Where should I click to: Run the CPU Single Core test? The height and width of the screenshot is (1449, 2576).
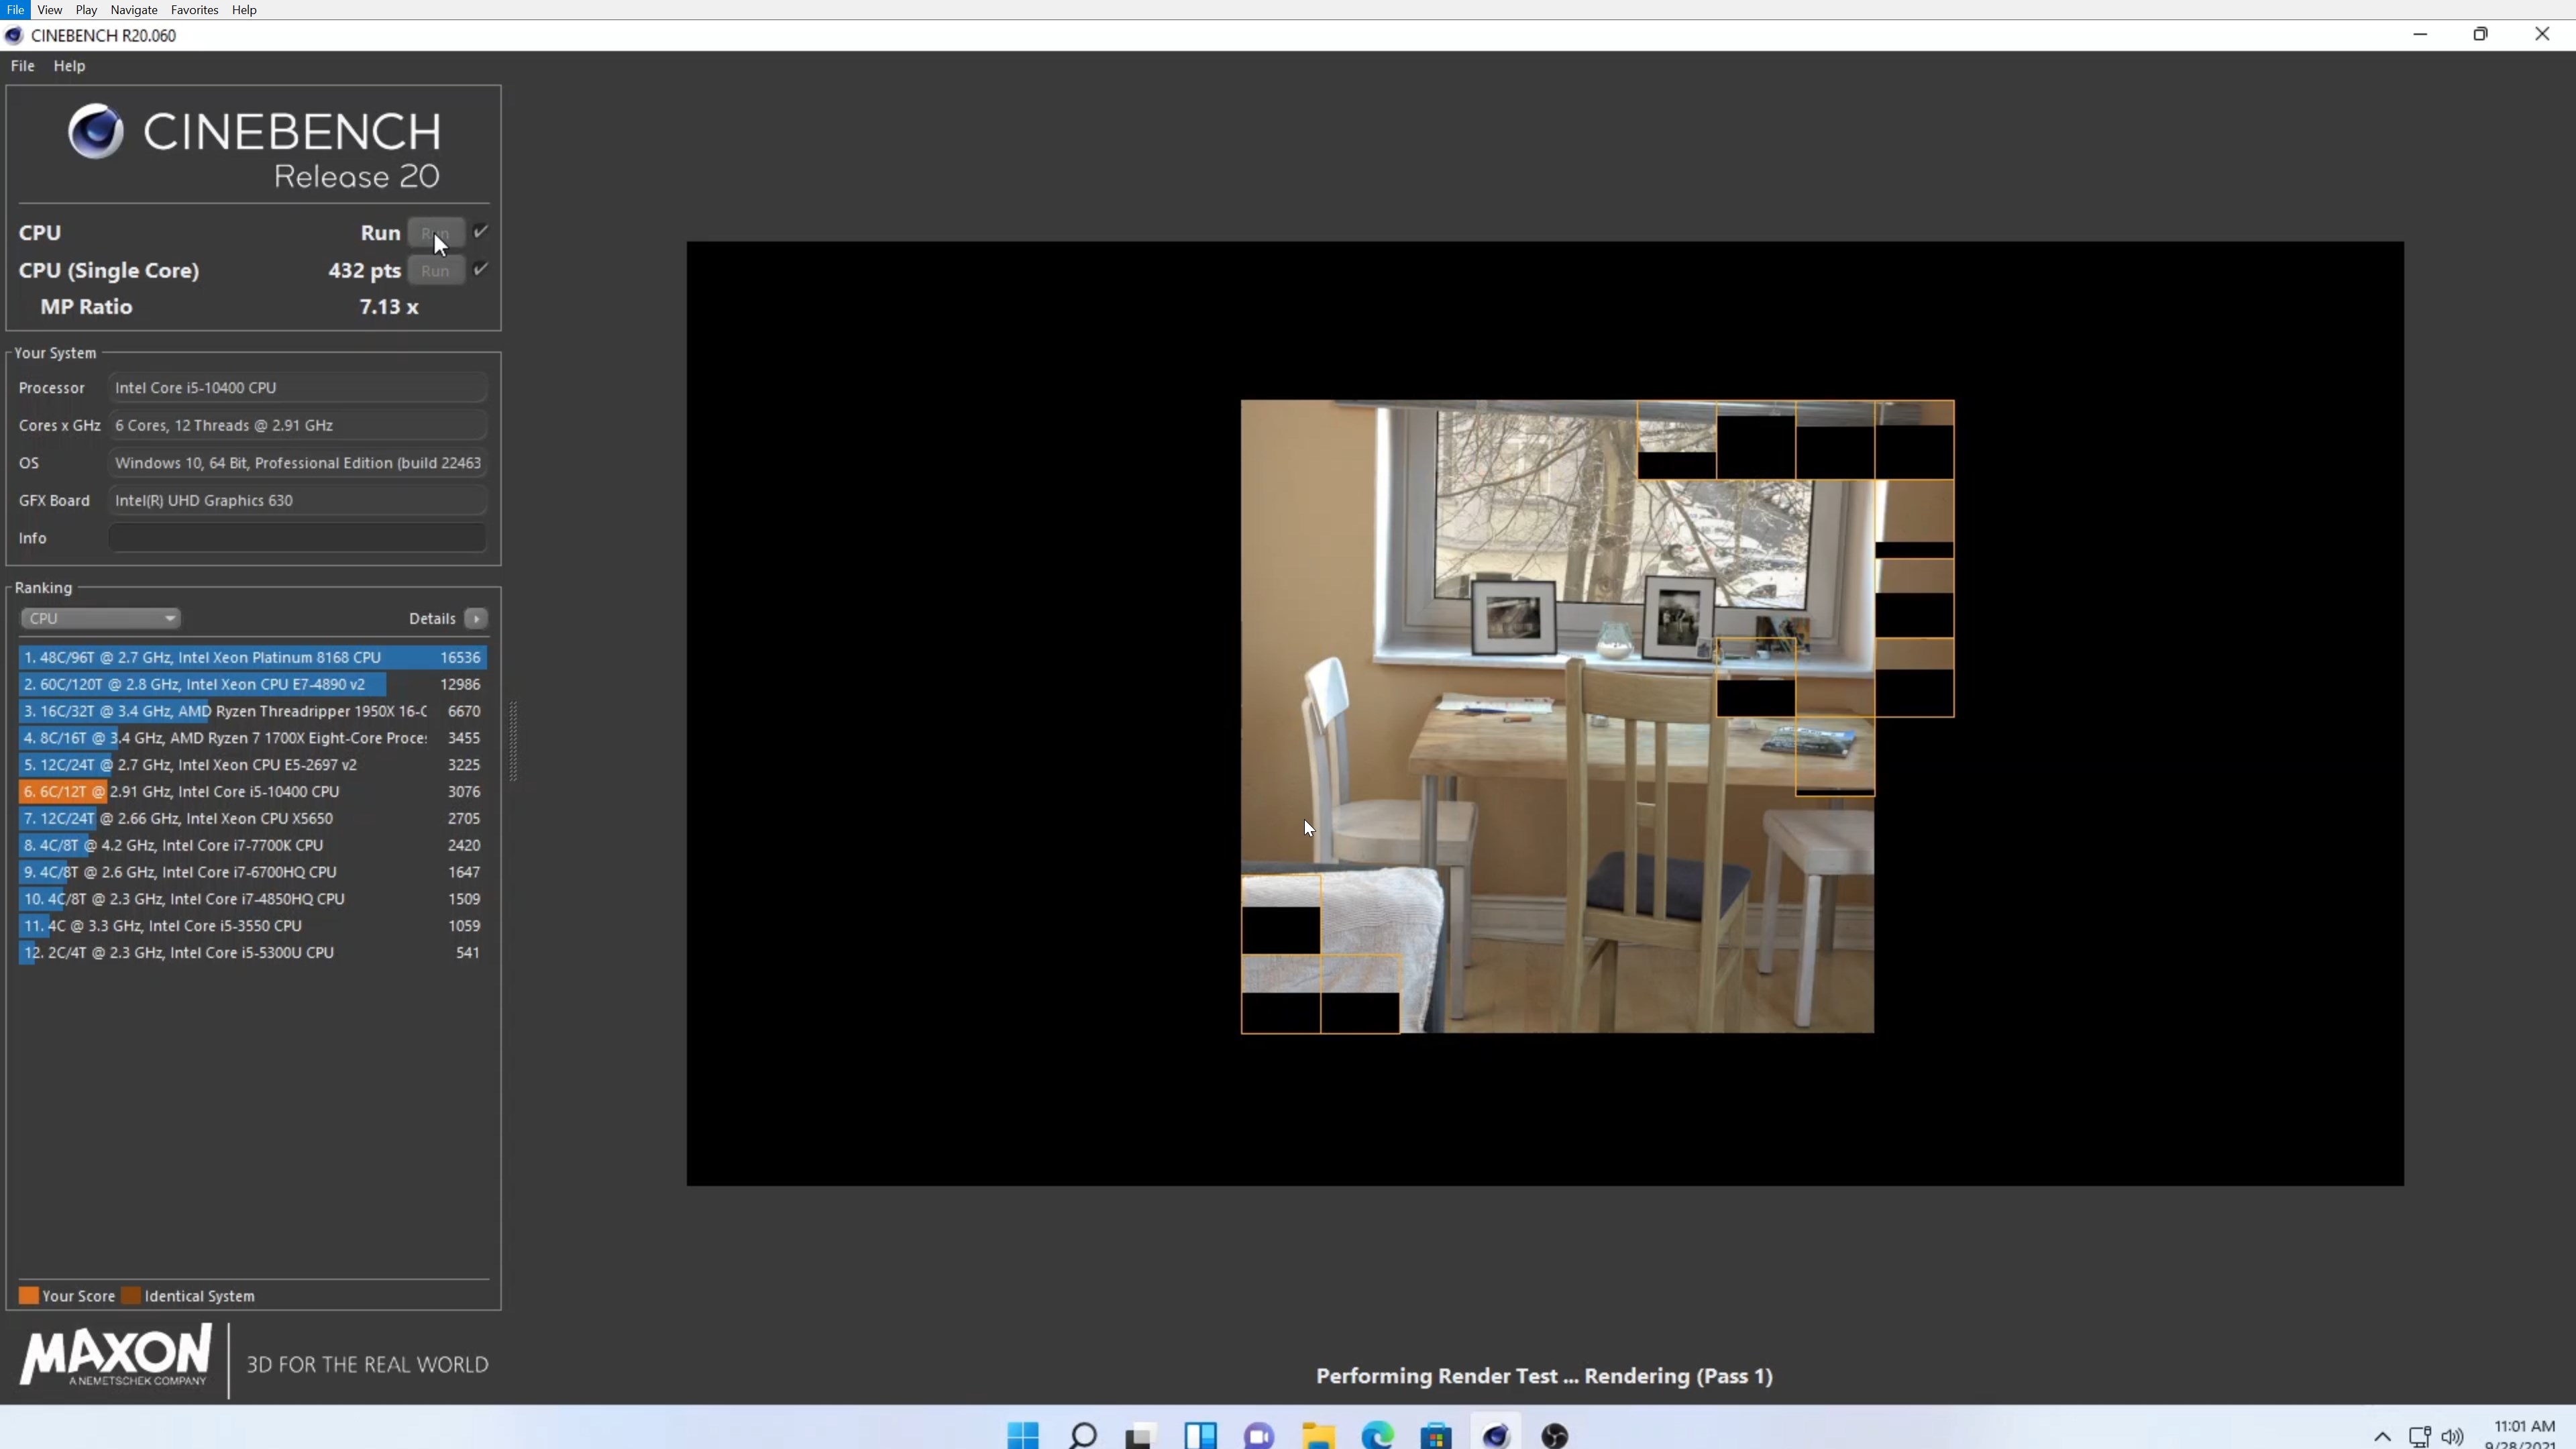point(435,271)
